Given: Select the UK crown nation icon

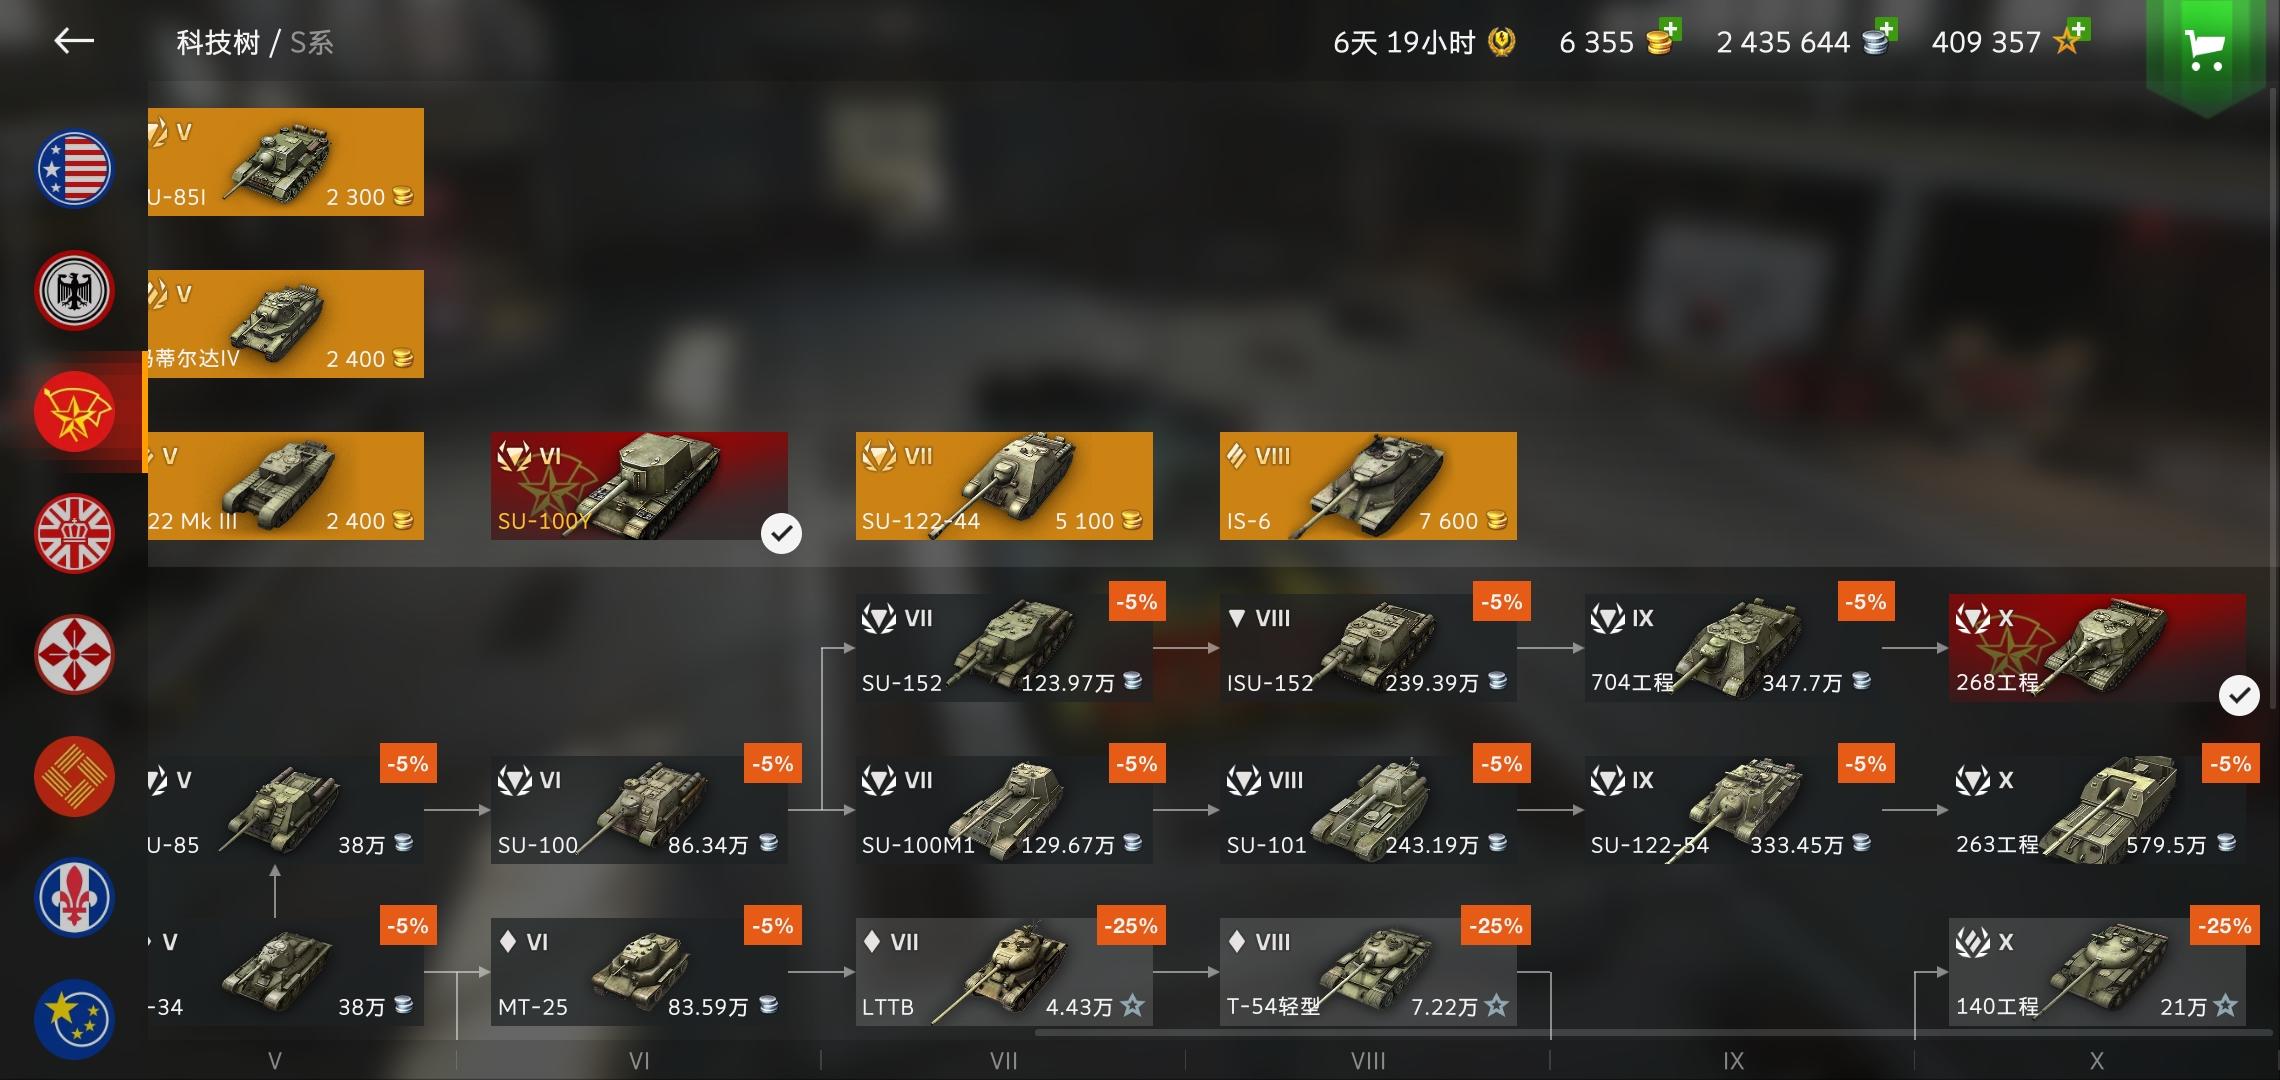Looking at the screenshot, I should tap(75, 533).
